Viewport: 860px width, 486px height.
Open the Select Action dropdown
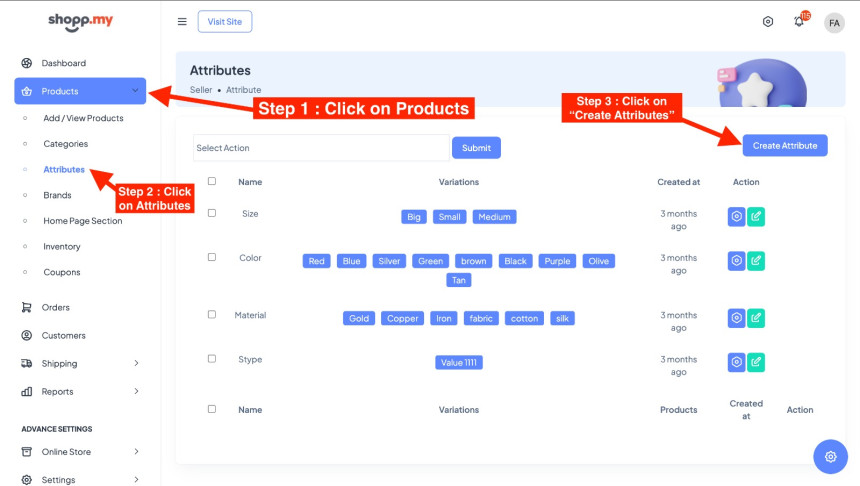[x=320, y=148]
